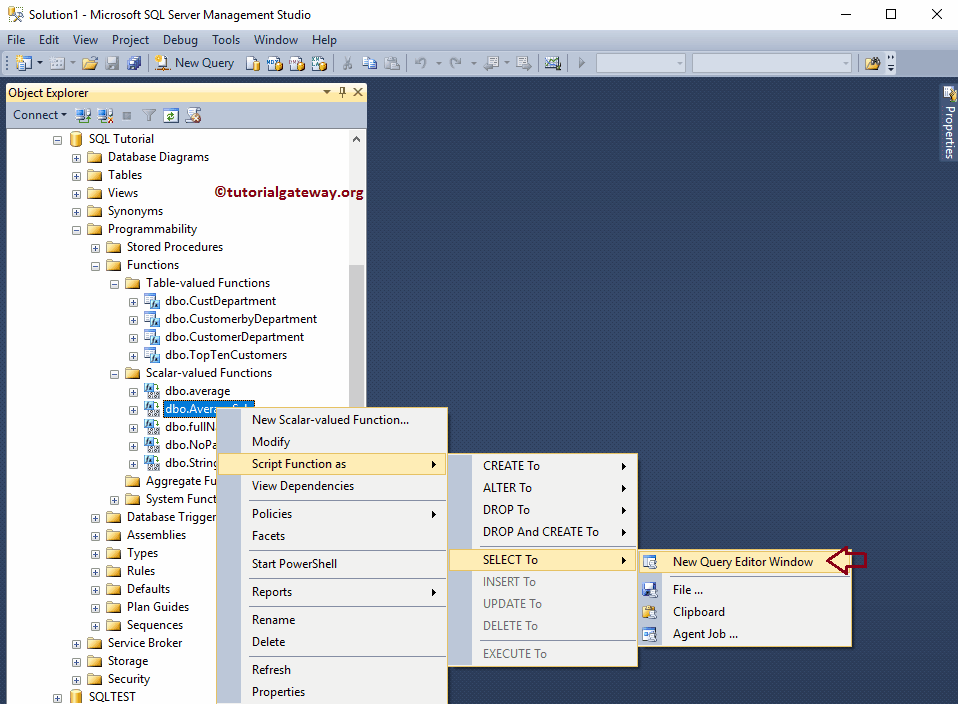Click the New Query button
This screenshot has width=958, height=704.
coord(194,63)
